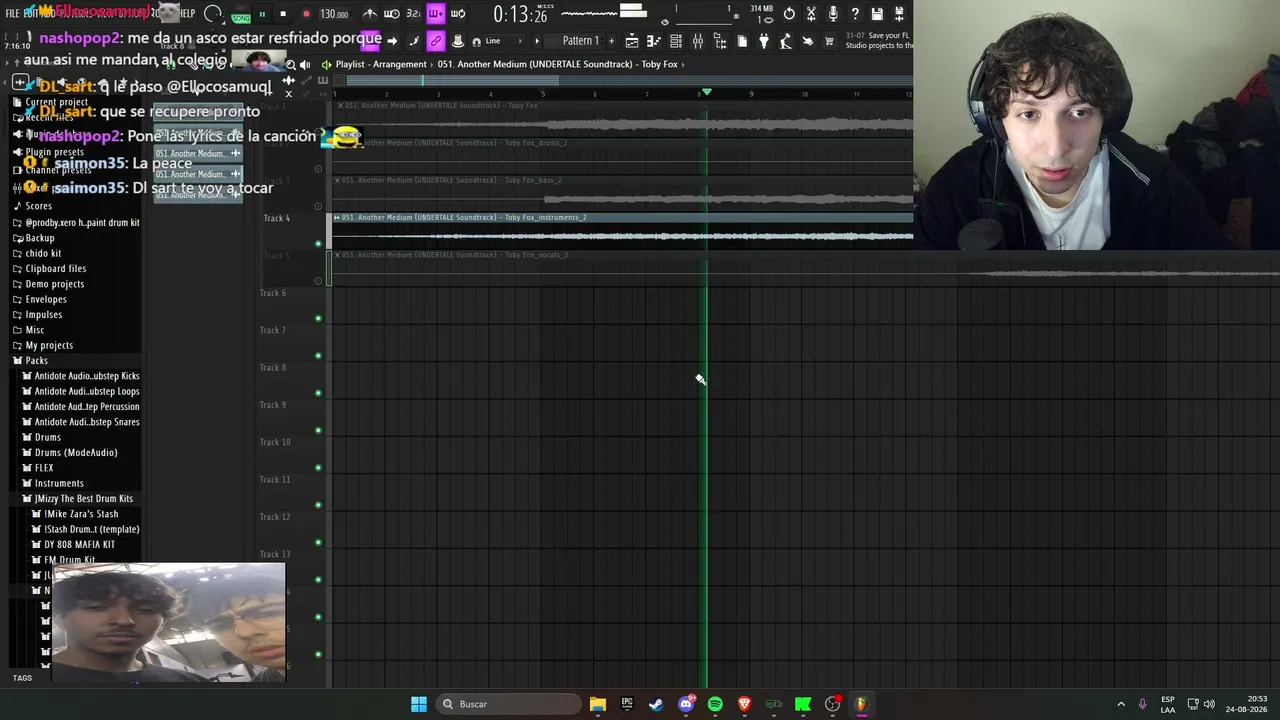
Task: Open the project files copy icon
Action: pos(742,41)
